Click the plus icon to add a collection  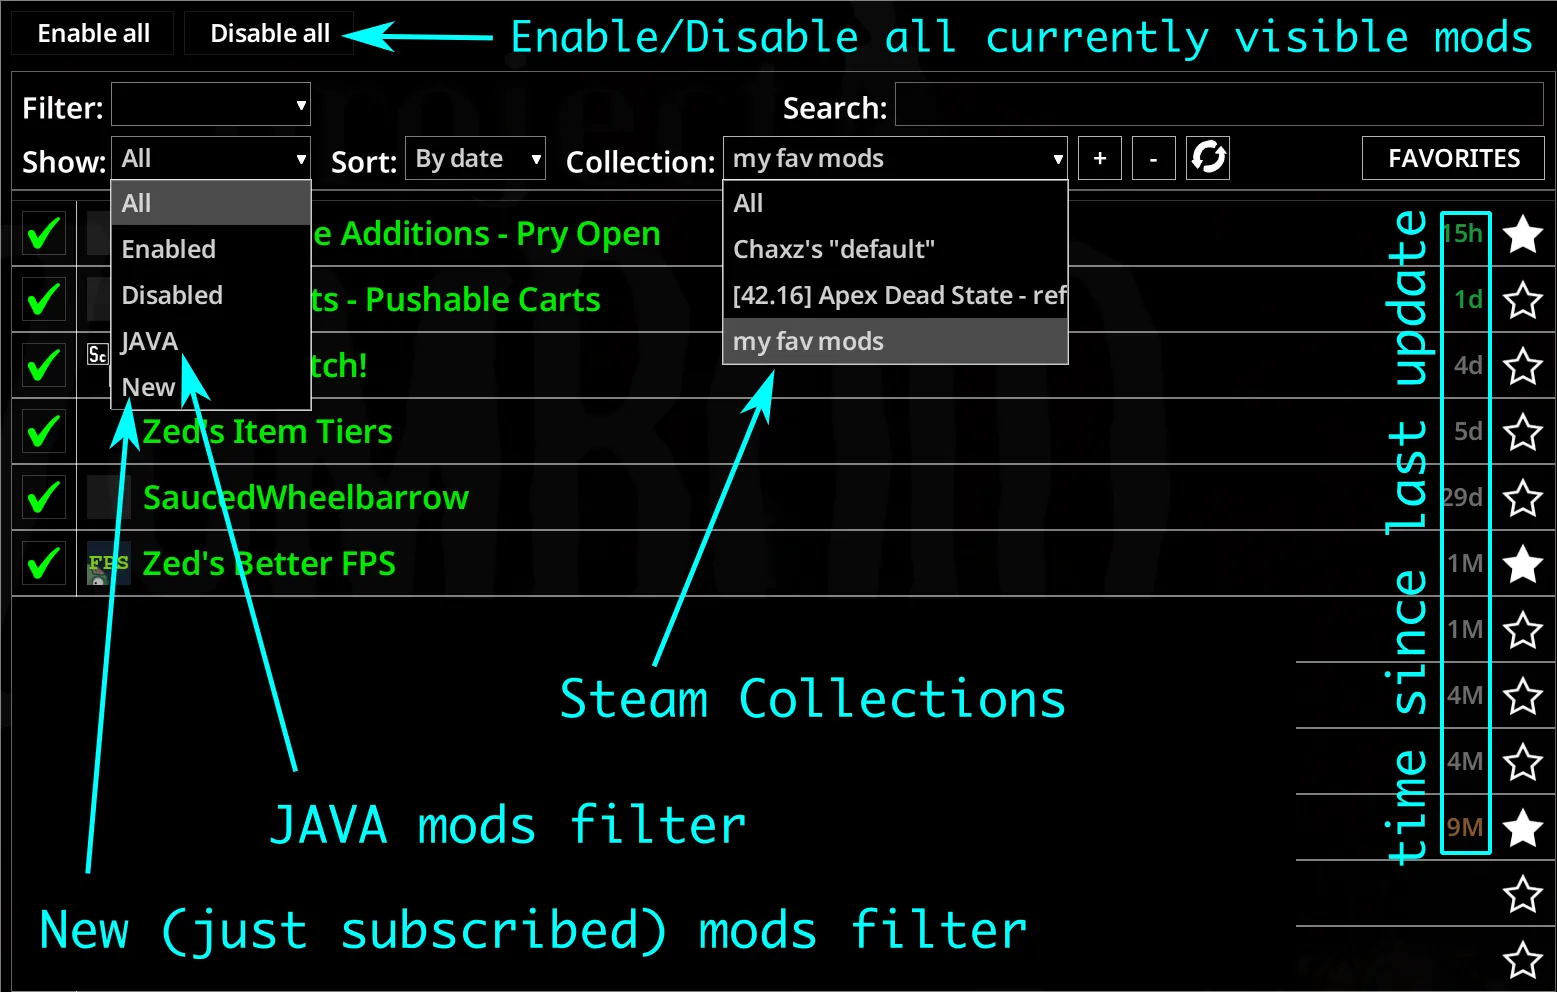[1100, 158]
